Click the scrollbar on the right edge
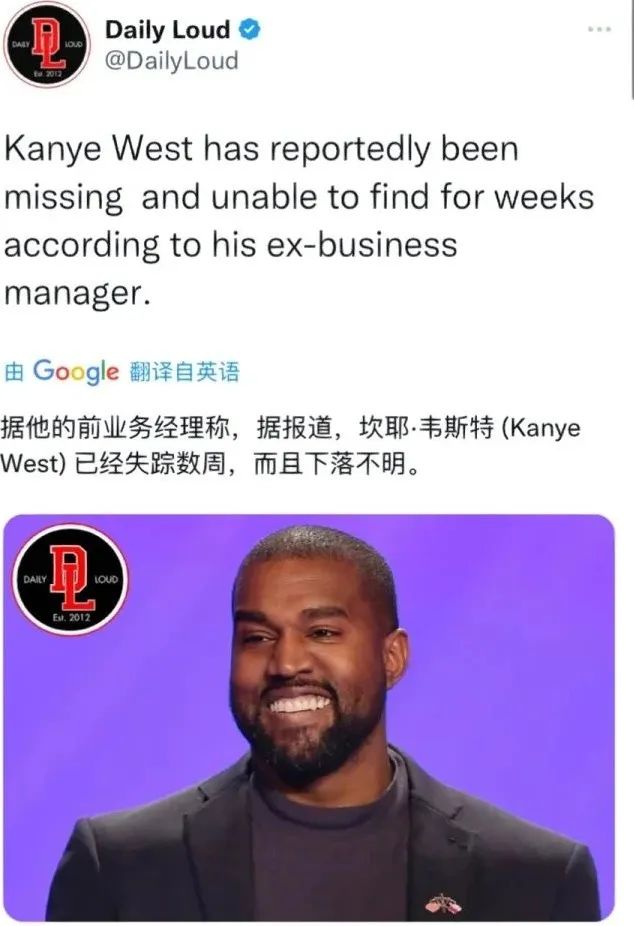The image size is (634, 926). click(632, 50)
